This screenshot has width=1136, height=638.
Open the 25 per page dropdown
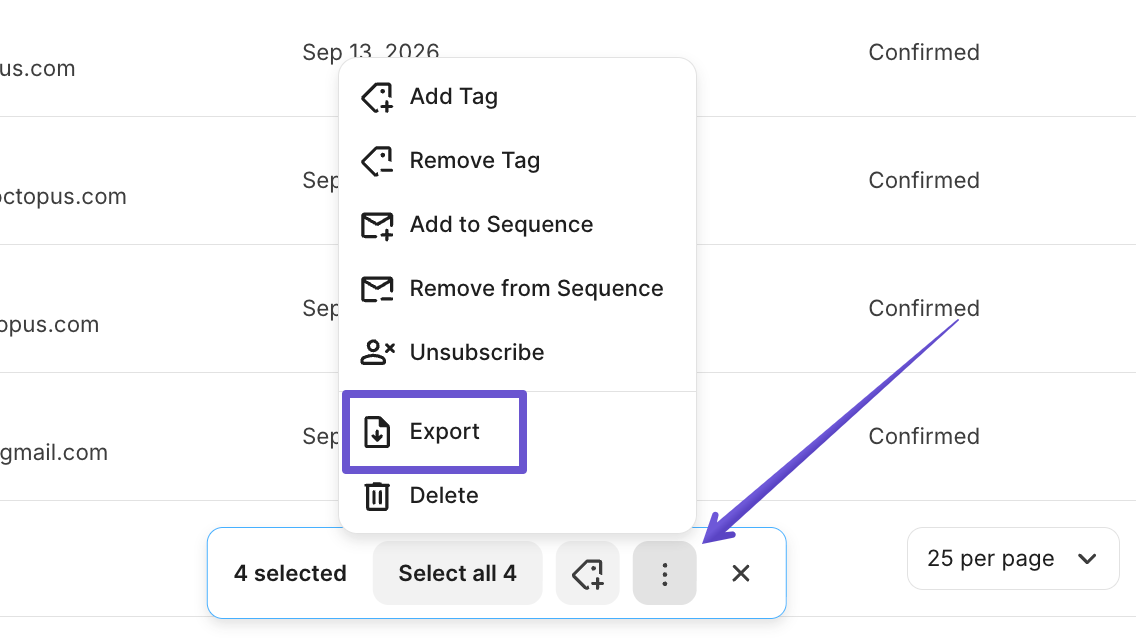[1013, 558]
